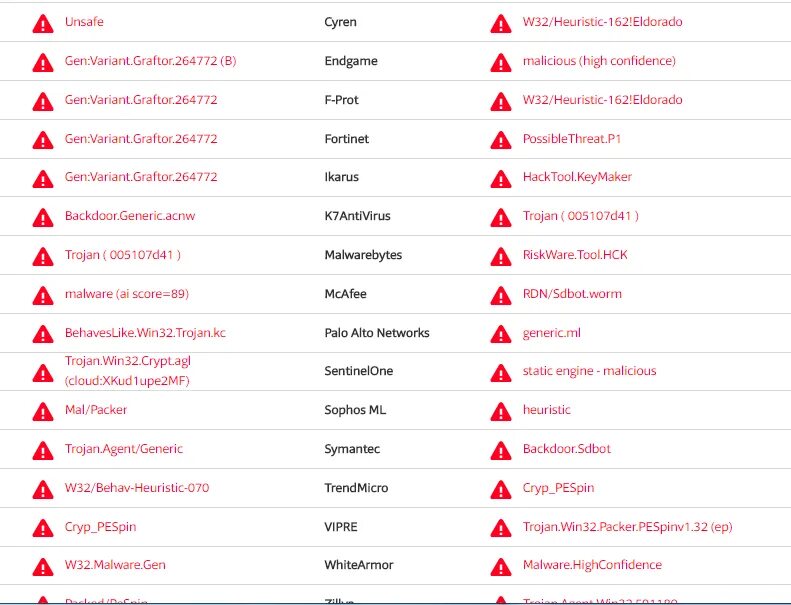791x605 pixels.
Task: Select the warning icon beside Mal/Packer
Action: click(43, 411)
